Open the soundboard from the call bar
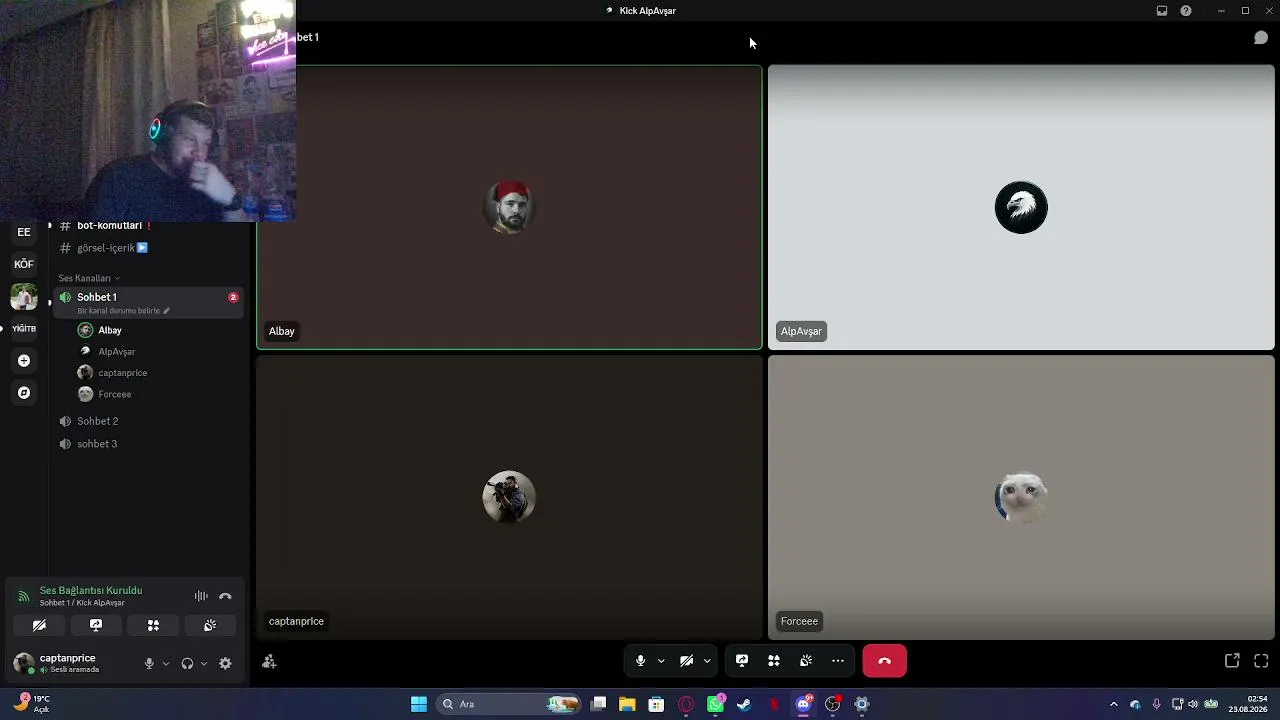 click(806, 661)
